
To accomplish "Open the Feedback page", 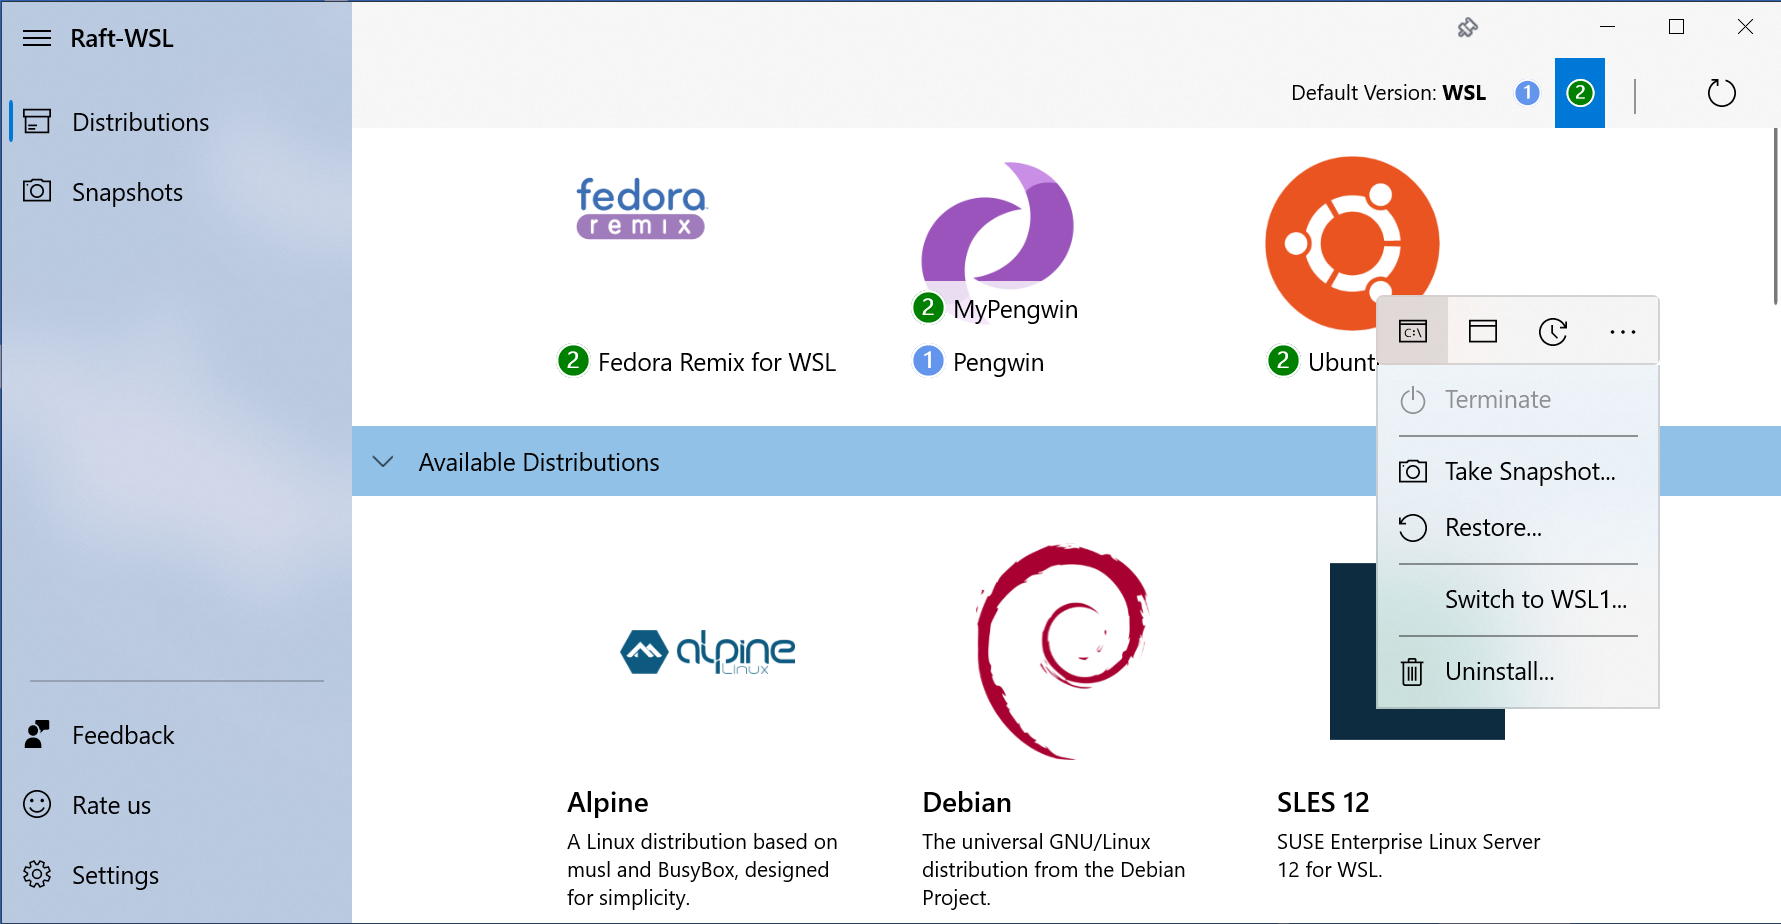I will click(122, 735).
